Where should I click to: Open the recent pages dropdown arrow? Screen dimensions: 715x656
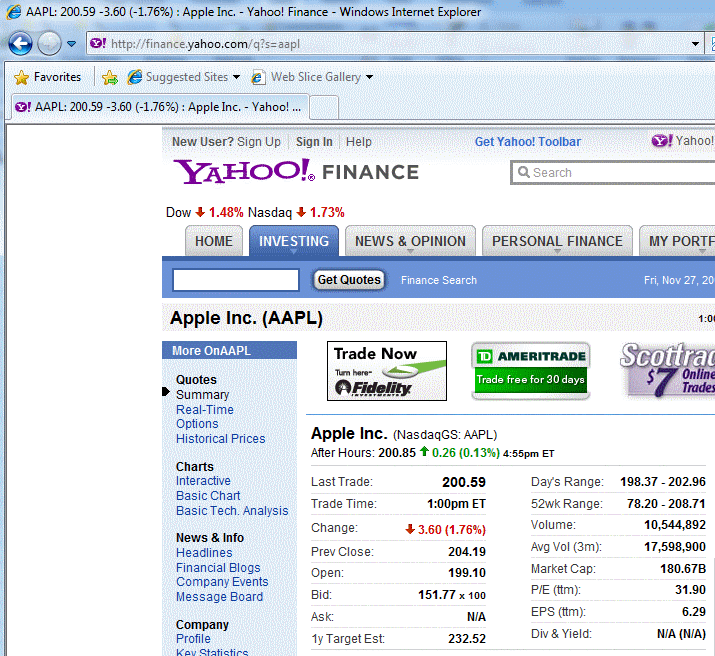click(x=72, y=44)
